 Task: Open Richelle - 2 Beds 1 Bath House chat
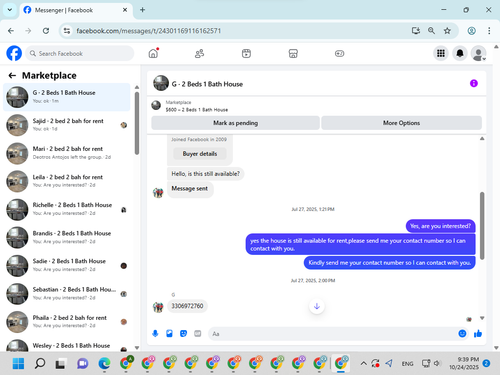(67, 209)
